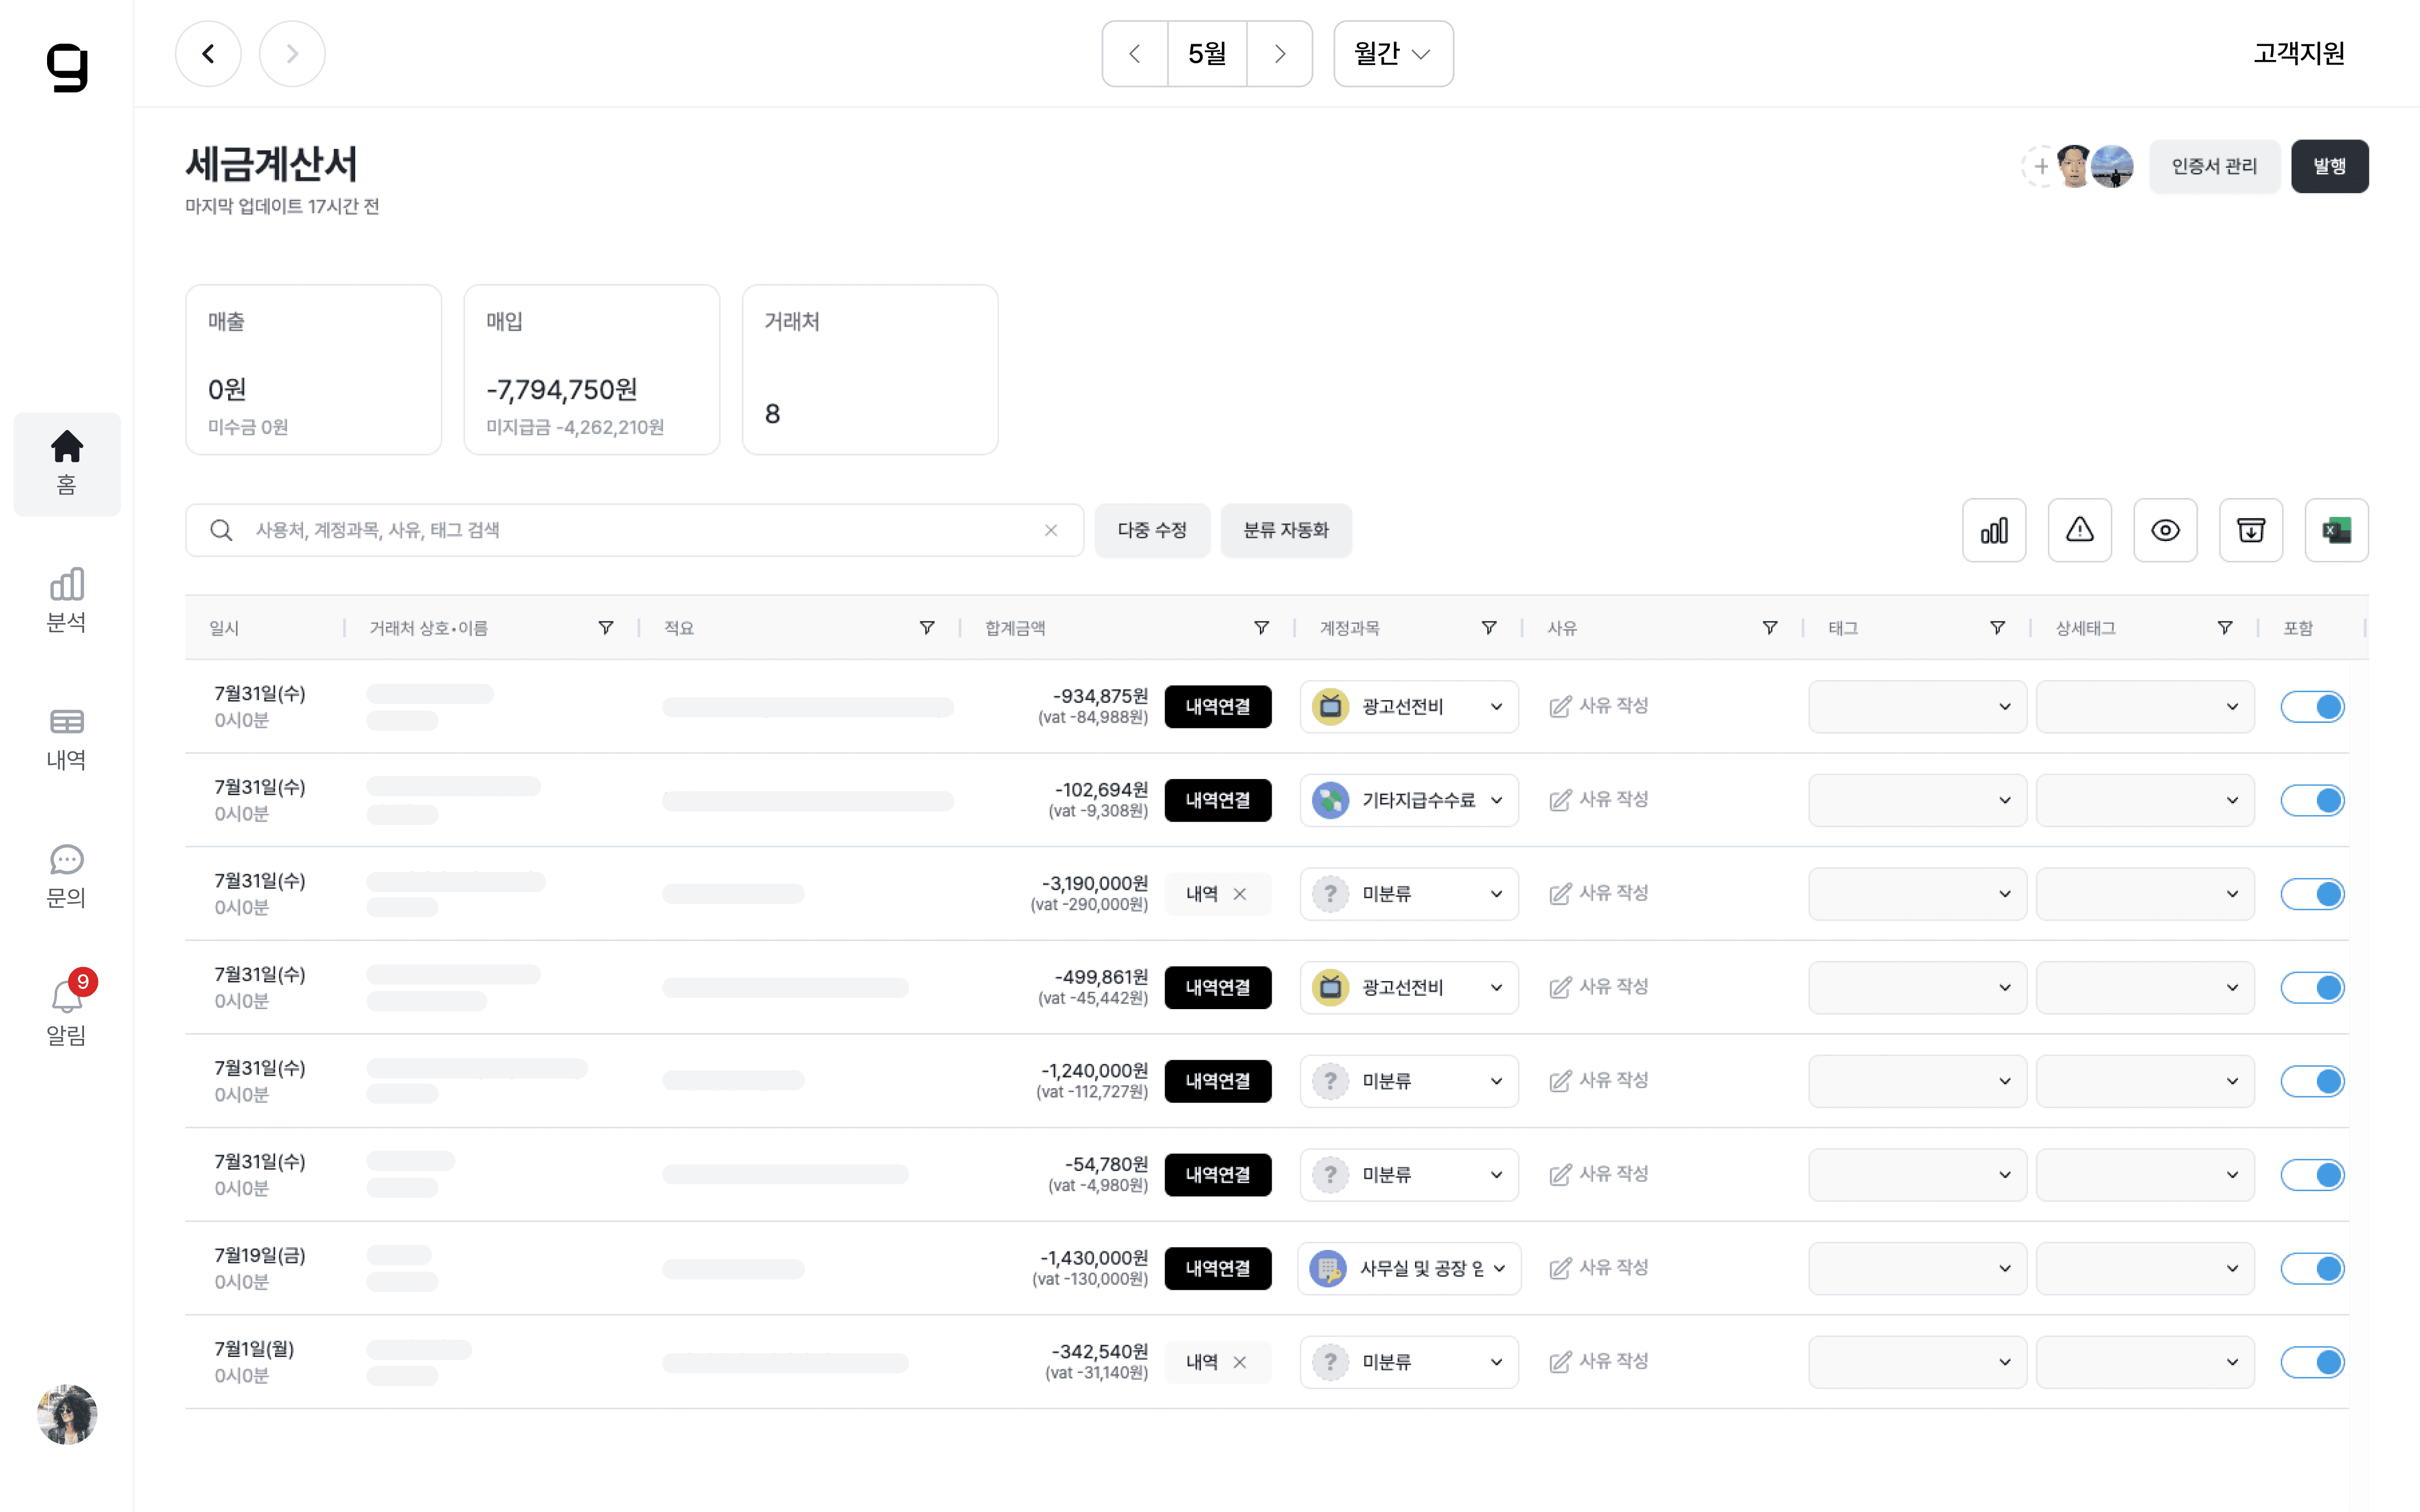The height and width of the screenshot is (1512, 2420).
Task: Open the warning triangle alerts icon
Action: tap(2079, 530)
